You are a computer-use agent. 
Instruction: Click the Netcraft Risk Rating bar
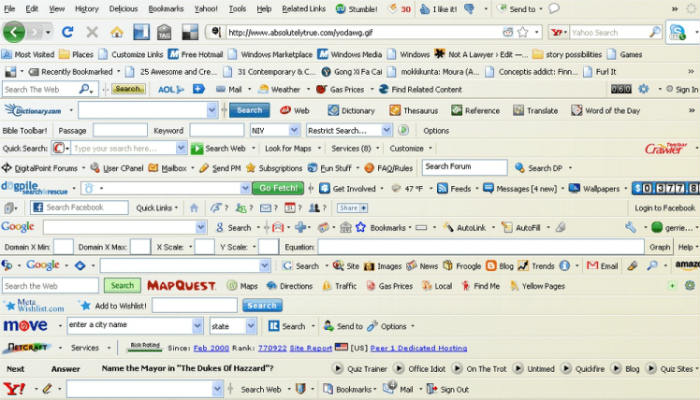(144, 347)
